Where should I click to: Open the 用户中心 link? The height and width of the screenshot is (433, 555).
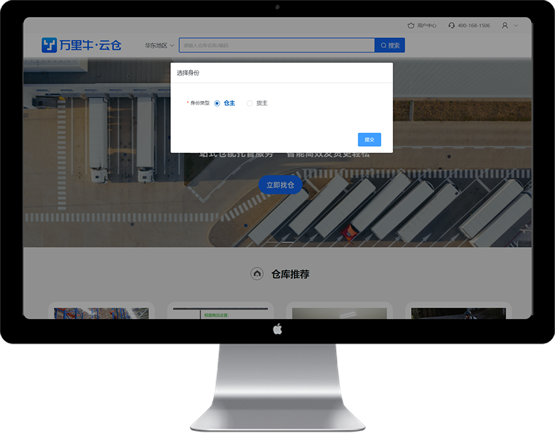tap(427, 25)
